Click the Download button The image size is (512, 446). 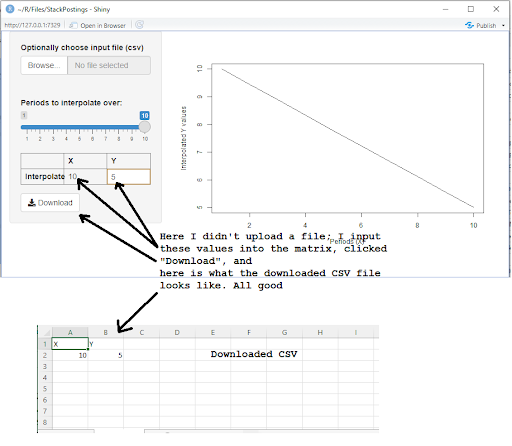click(50, 203)
